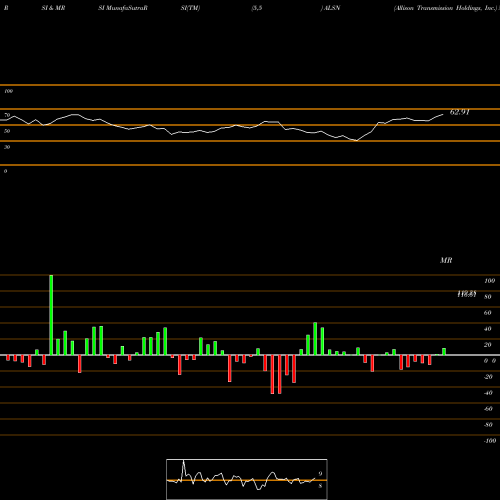Viewport: 500px width, 500px height.
Task: Click the '(5,5' parameter text
Action: click(257, 8)
